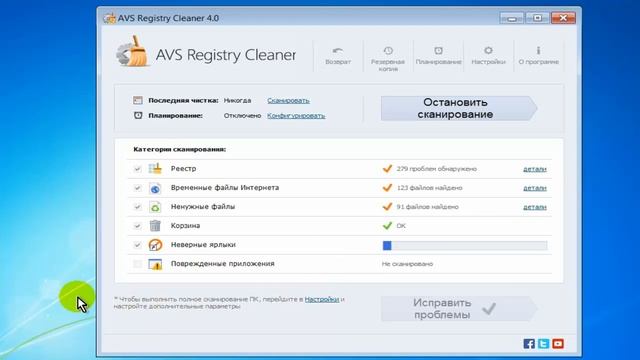Click the Временные файлы Интернета icon
Screen dimensions: 640x360
[155, 188]
